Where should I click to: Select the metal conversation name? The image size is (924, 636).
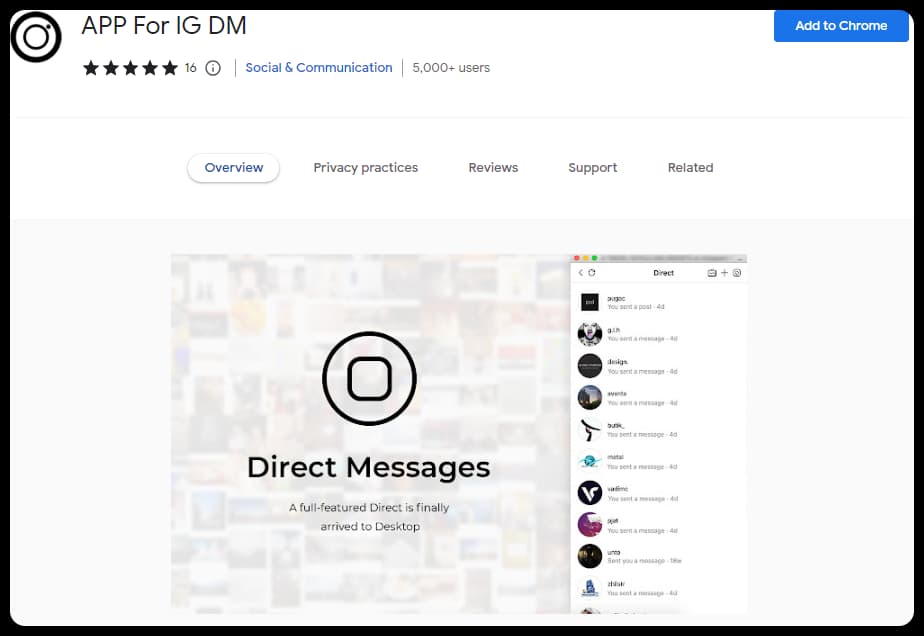pyautogui.click(x=615, y=457)
